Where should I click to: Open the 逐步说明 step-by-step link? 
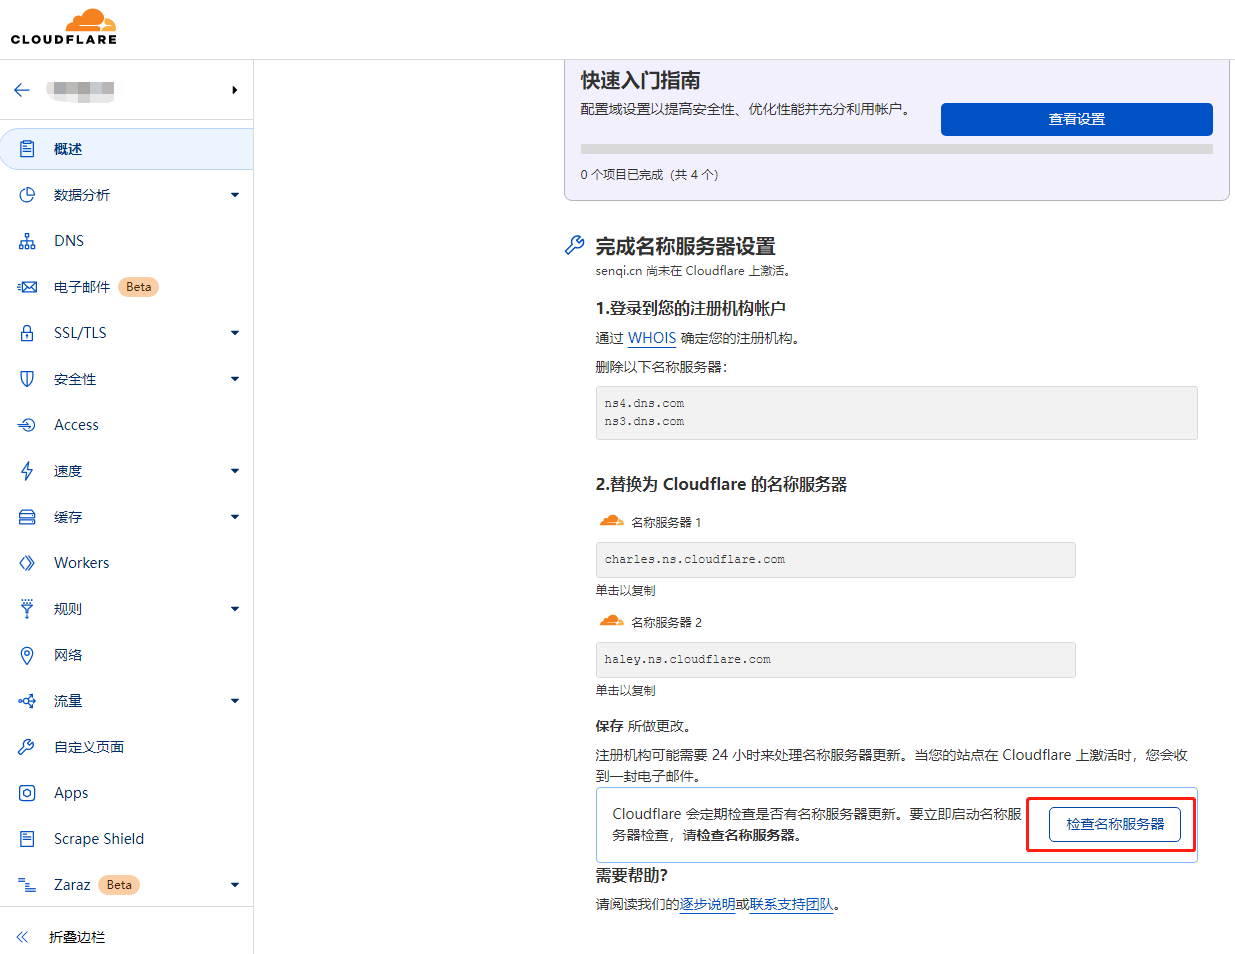click(x=707, y=904)
